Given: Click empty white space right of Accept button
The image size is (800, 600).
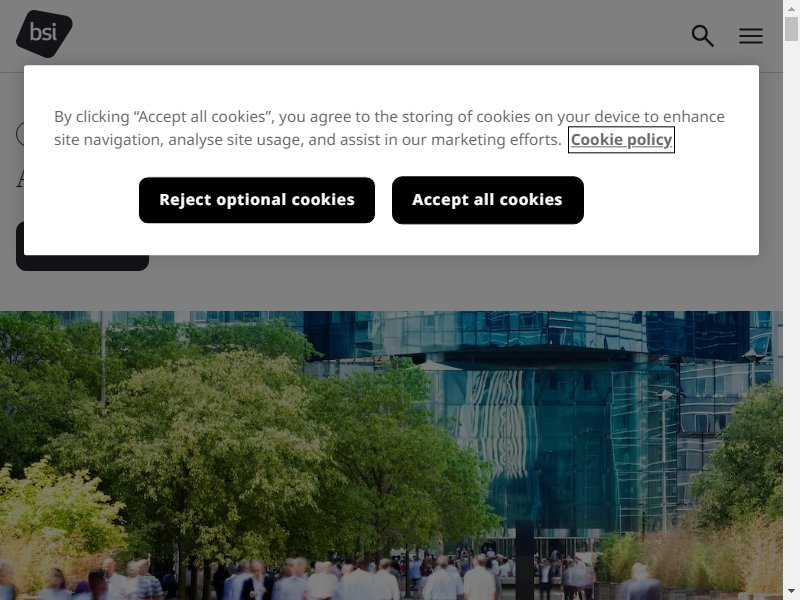Looking at the screenshot, I should (x=668, y=200).
